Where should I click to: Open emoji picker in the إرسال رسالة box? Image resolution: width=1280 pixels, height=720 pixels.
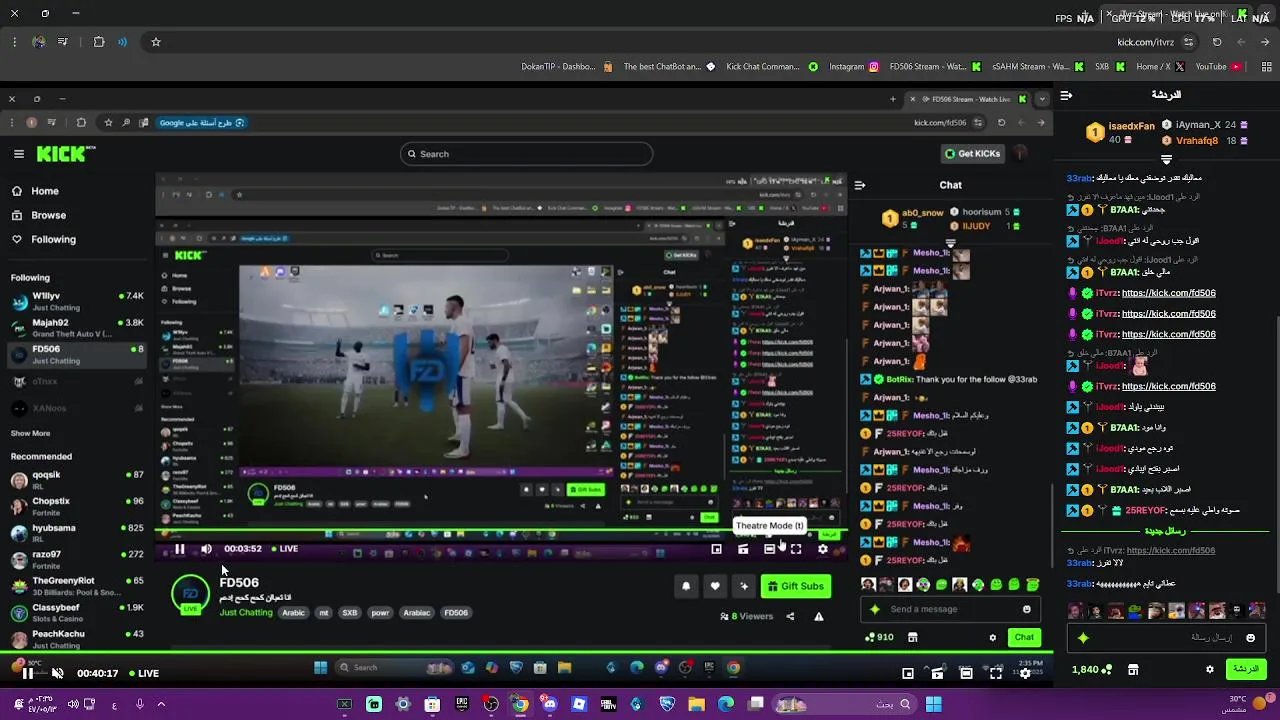[1250, 637]
